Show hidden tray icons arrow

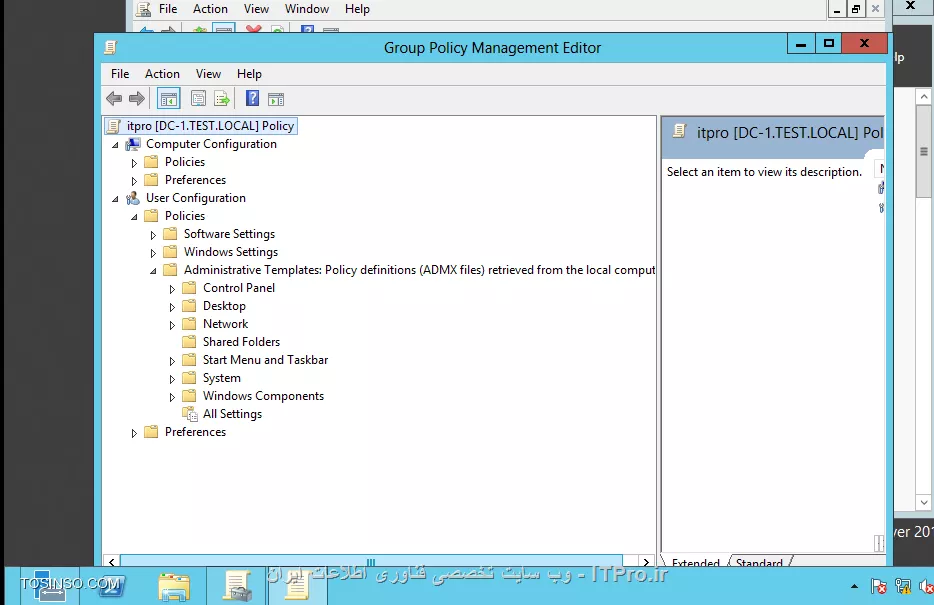855,587
